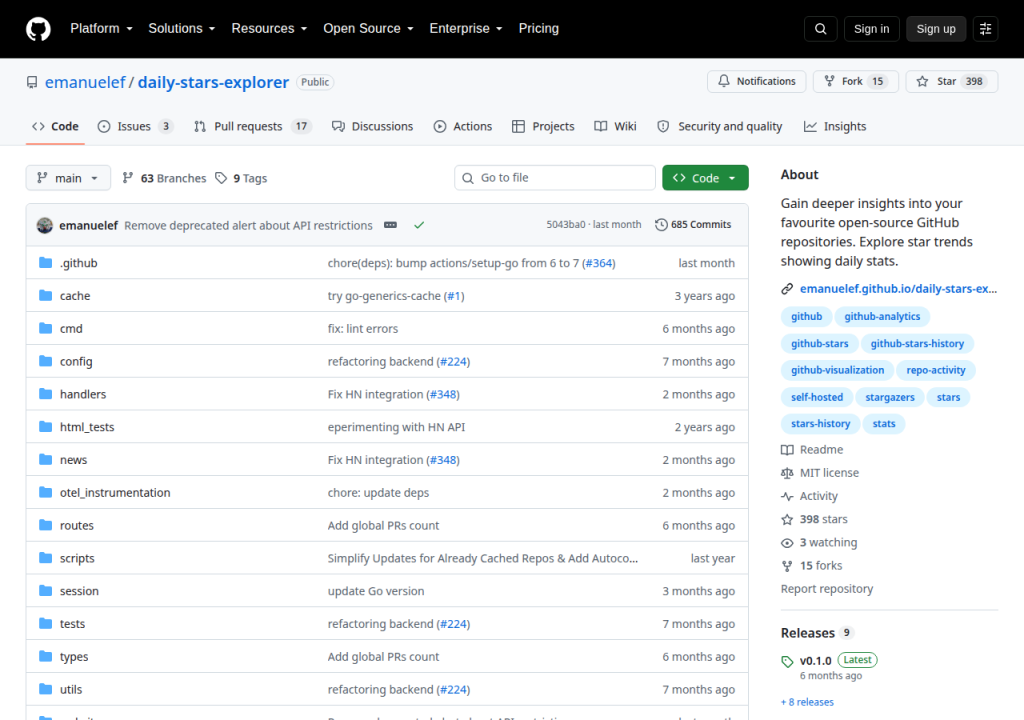This screenshot has height=720, width=1024.
Task: Switch to the Discussions tab
Action: click(372, 126)
